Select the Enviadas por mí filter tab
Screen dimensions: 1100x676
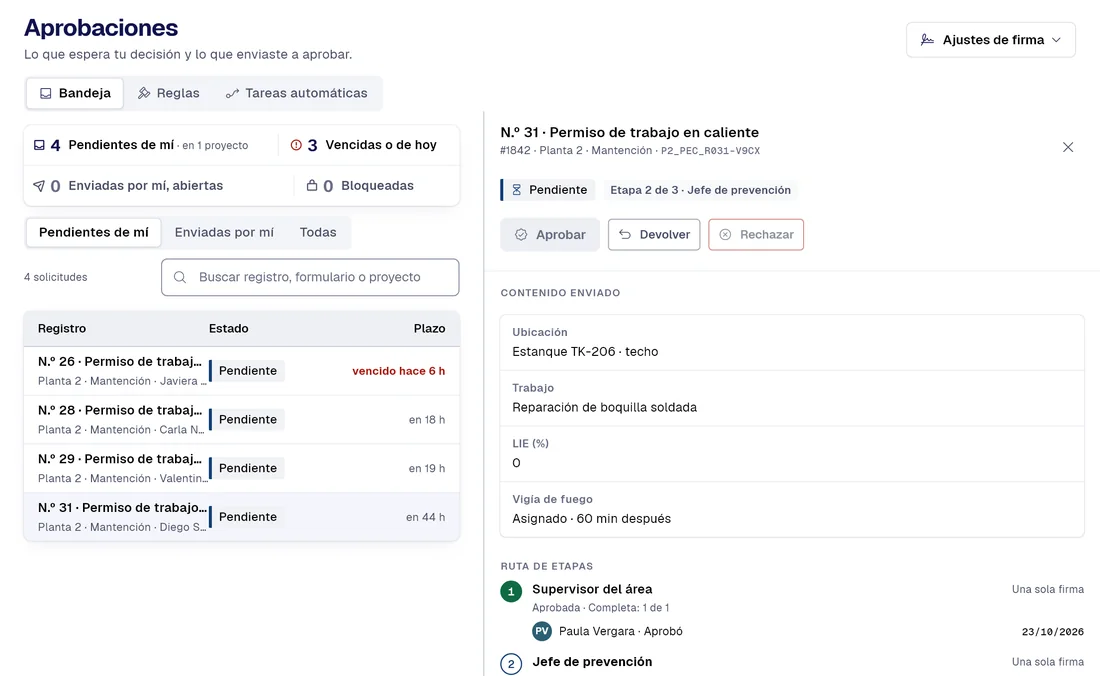(224, 232)
